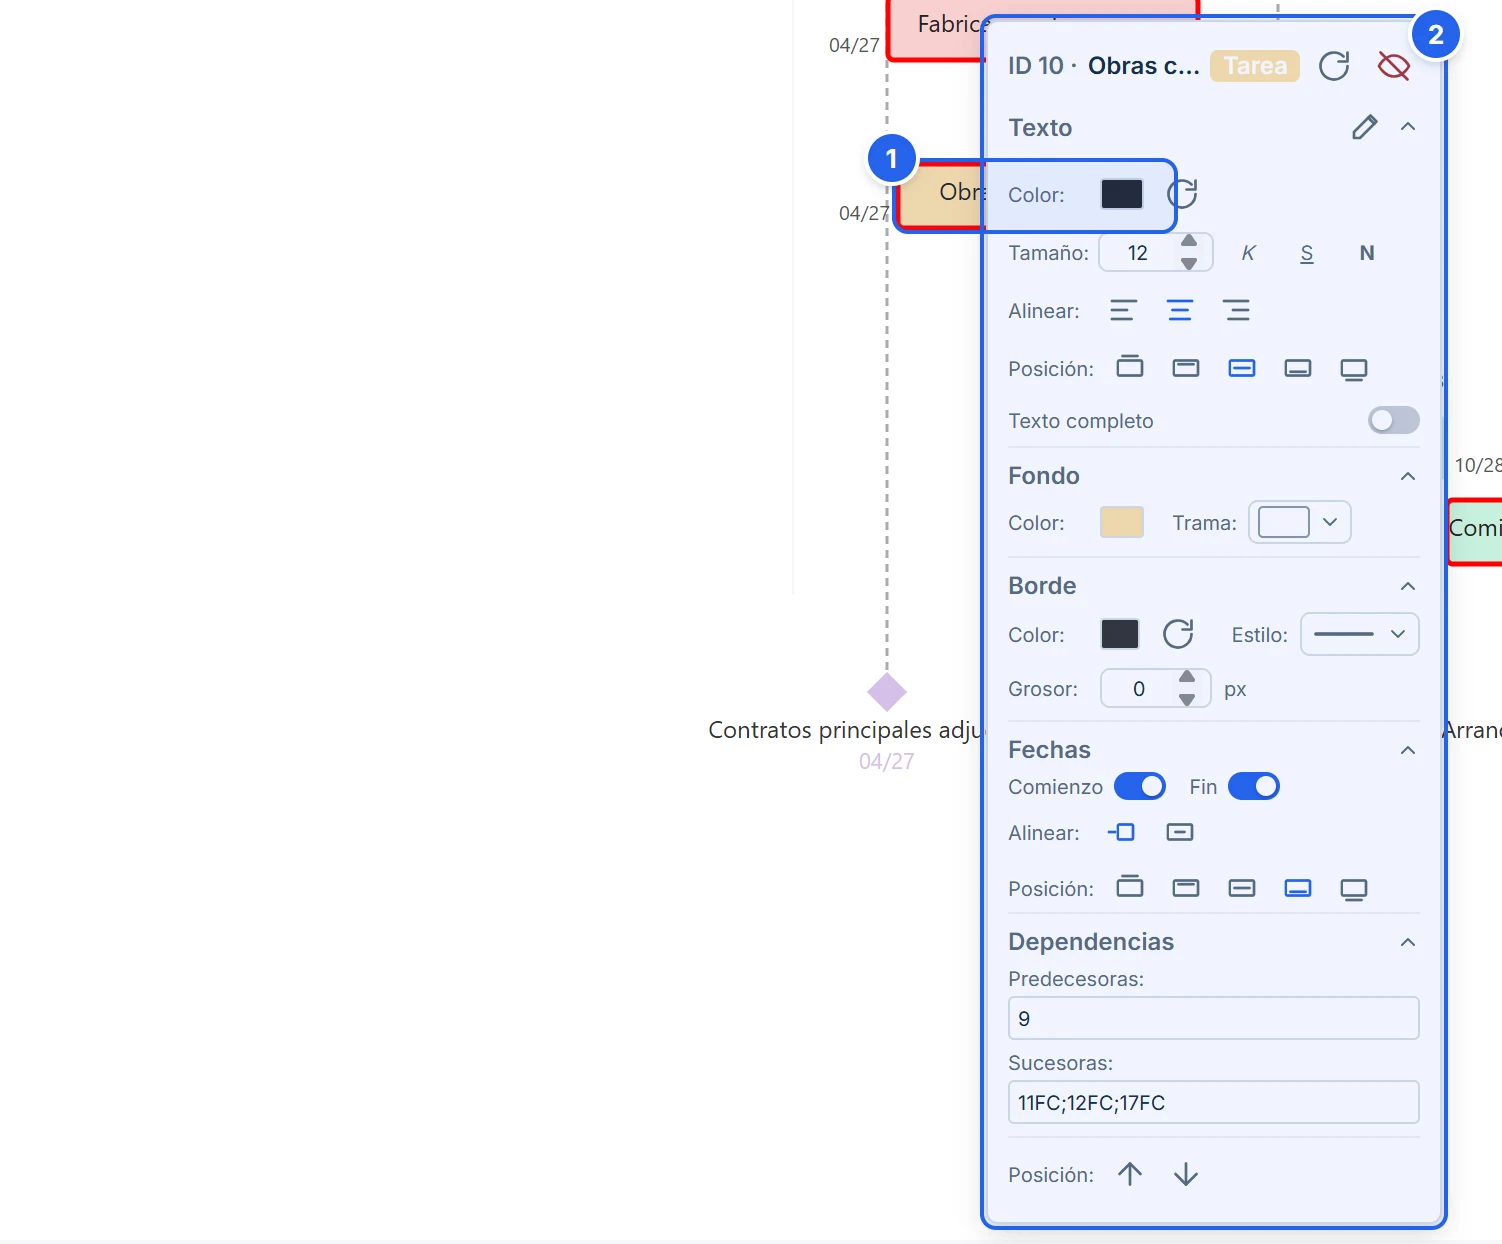Move task down with the arrow
The width and height of the screenshot is (1502, 1244).
(1186, 1174)
